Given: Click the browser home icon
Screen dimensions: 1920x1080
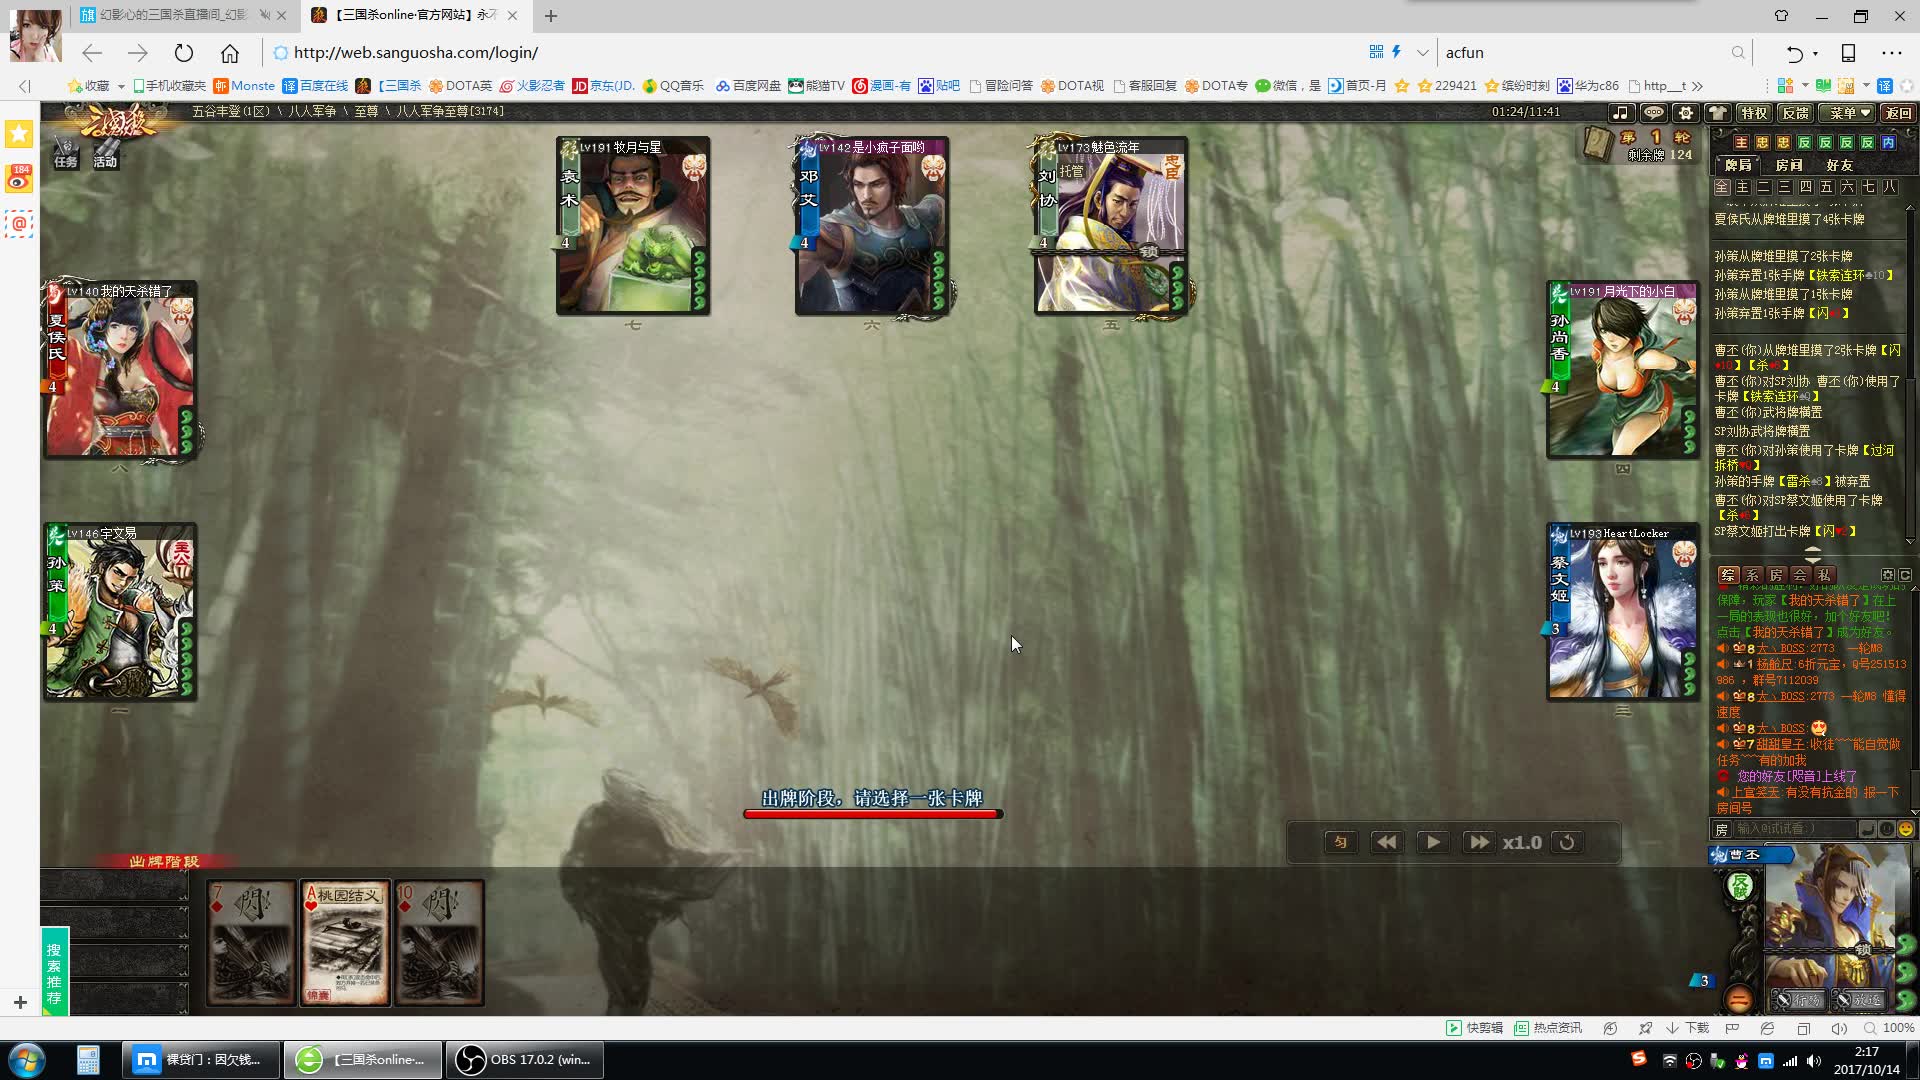Looking at the screenshot, I should 230,53.
